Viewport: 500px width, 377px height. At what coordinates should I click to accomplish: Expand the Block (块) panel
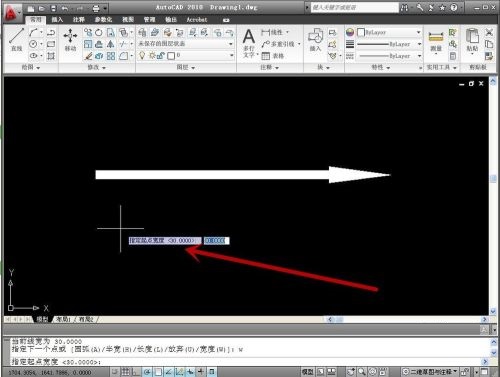coord(323,68)
